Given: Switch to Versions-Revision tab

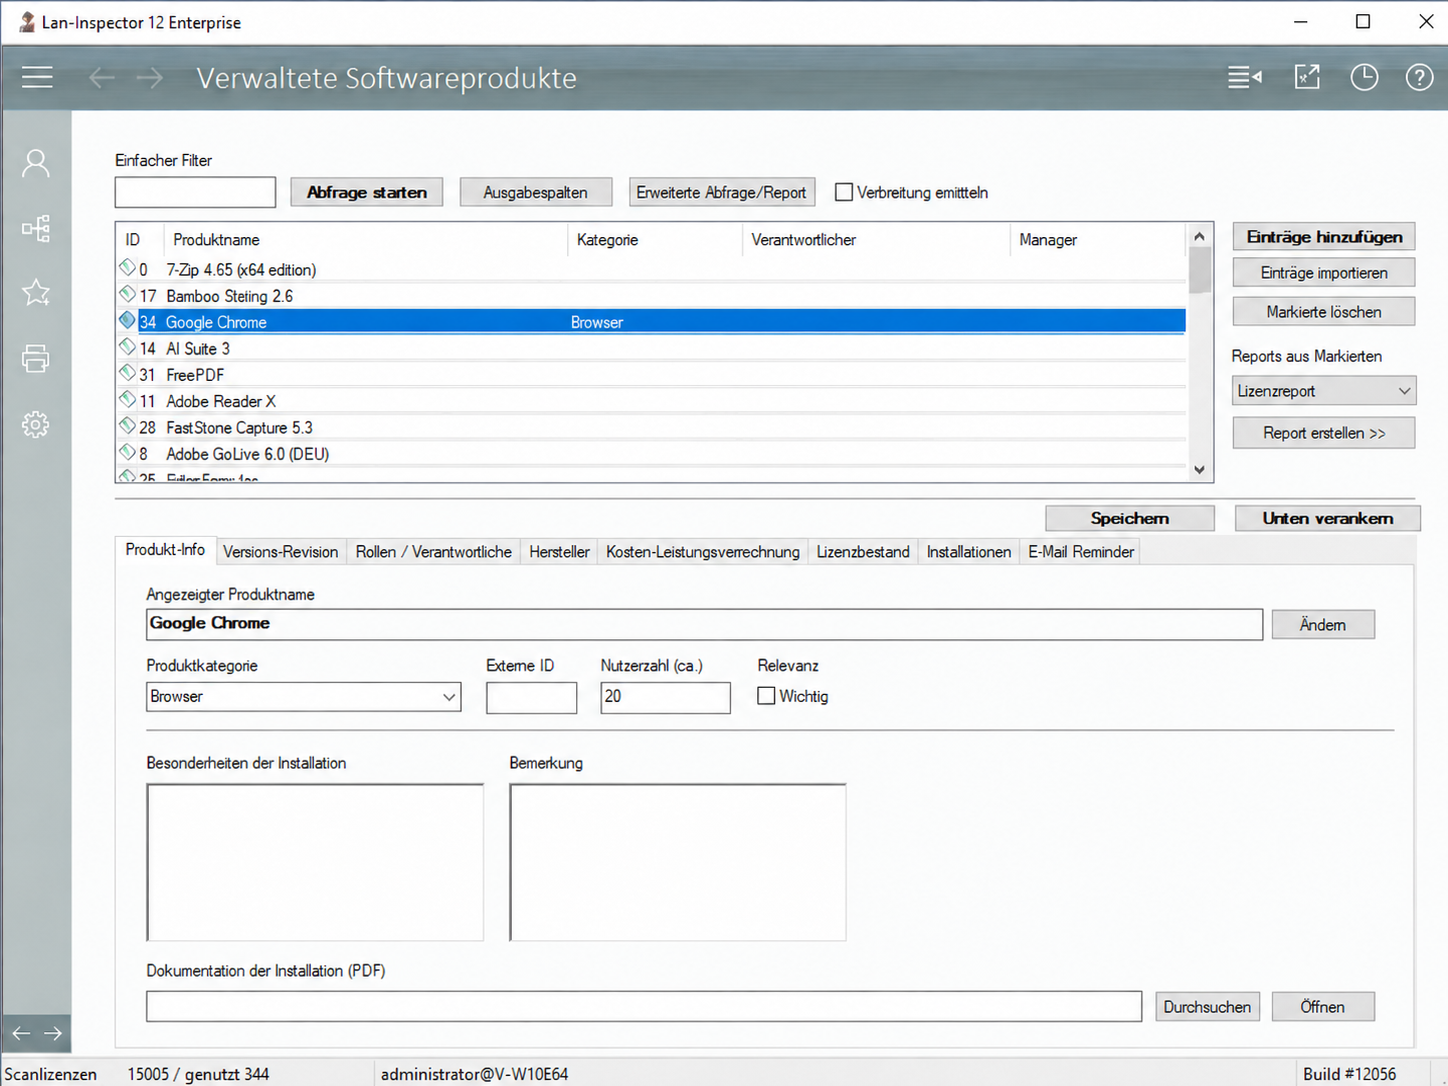Looking at the screenshot, I should pos(281,552).
